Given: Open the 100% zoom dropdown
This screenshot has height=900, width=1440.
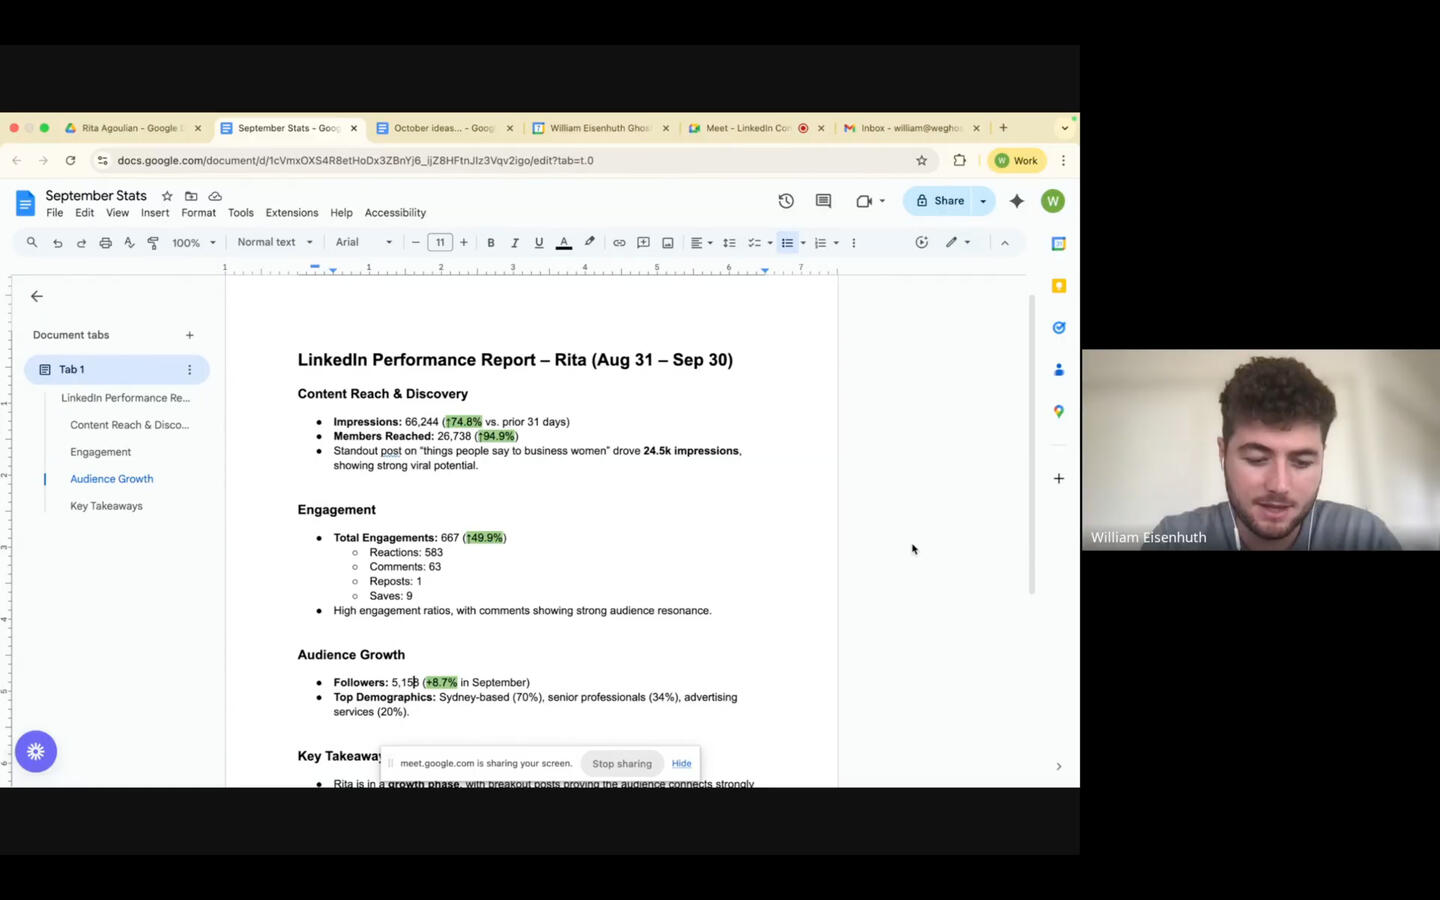Looking at the screenshot, I should pyautogui.click(x=193, y=243).
